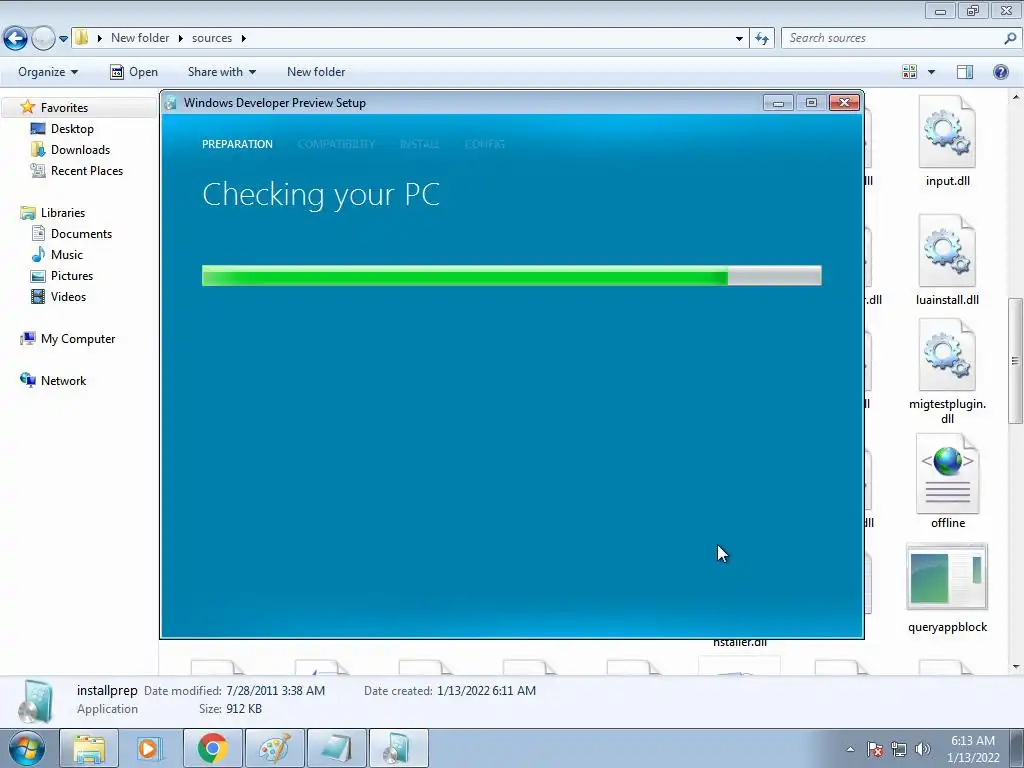Screen dimensions: 1024x768
Task: Open Paint from the taskbar
Action: [x=274, y=748]
